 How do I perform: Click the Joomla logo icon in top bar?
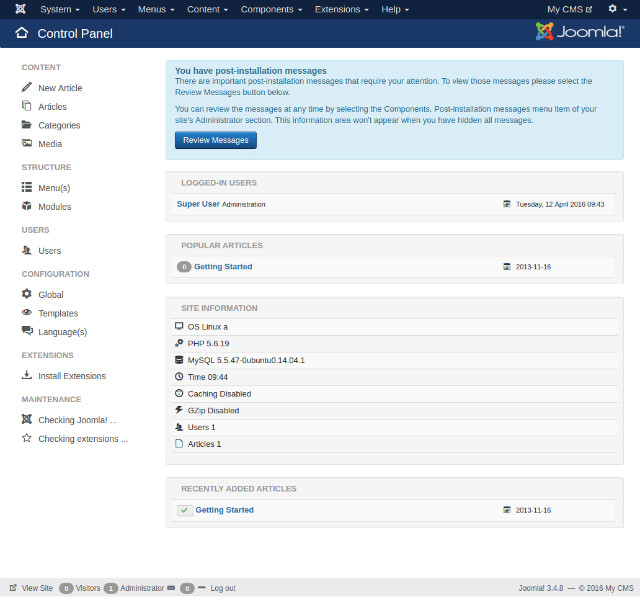(20, 9)
